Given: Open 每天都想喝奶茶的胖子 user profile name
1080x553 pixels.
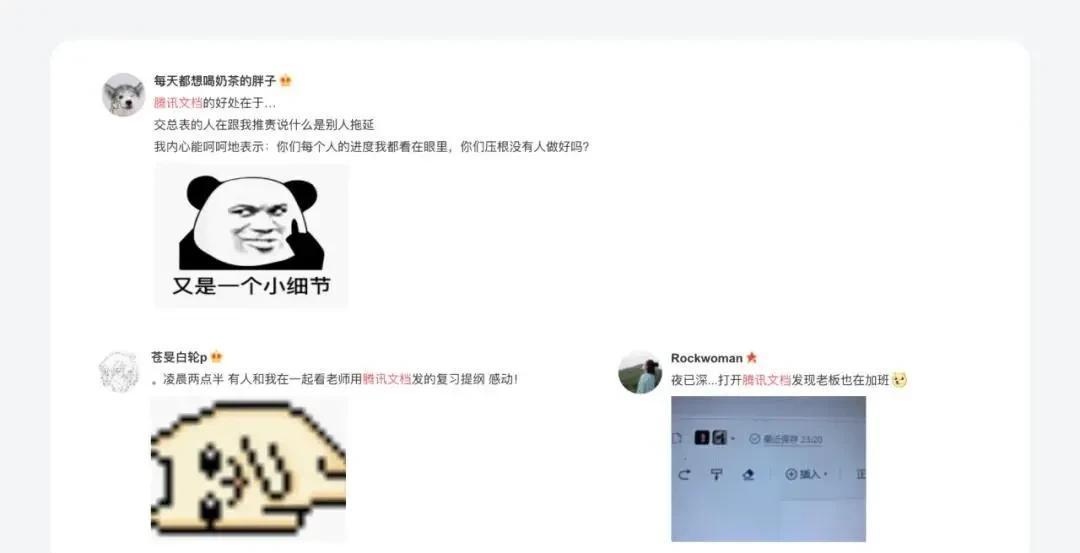Looking at the screenshot, I should tap(215, 81).
